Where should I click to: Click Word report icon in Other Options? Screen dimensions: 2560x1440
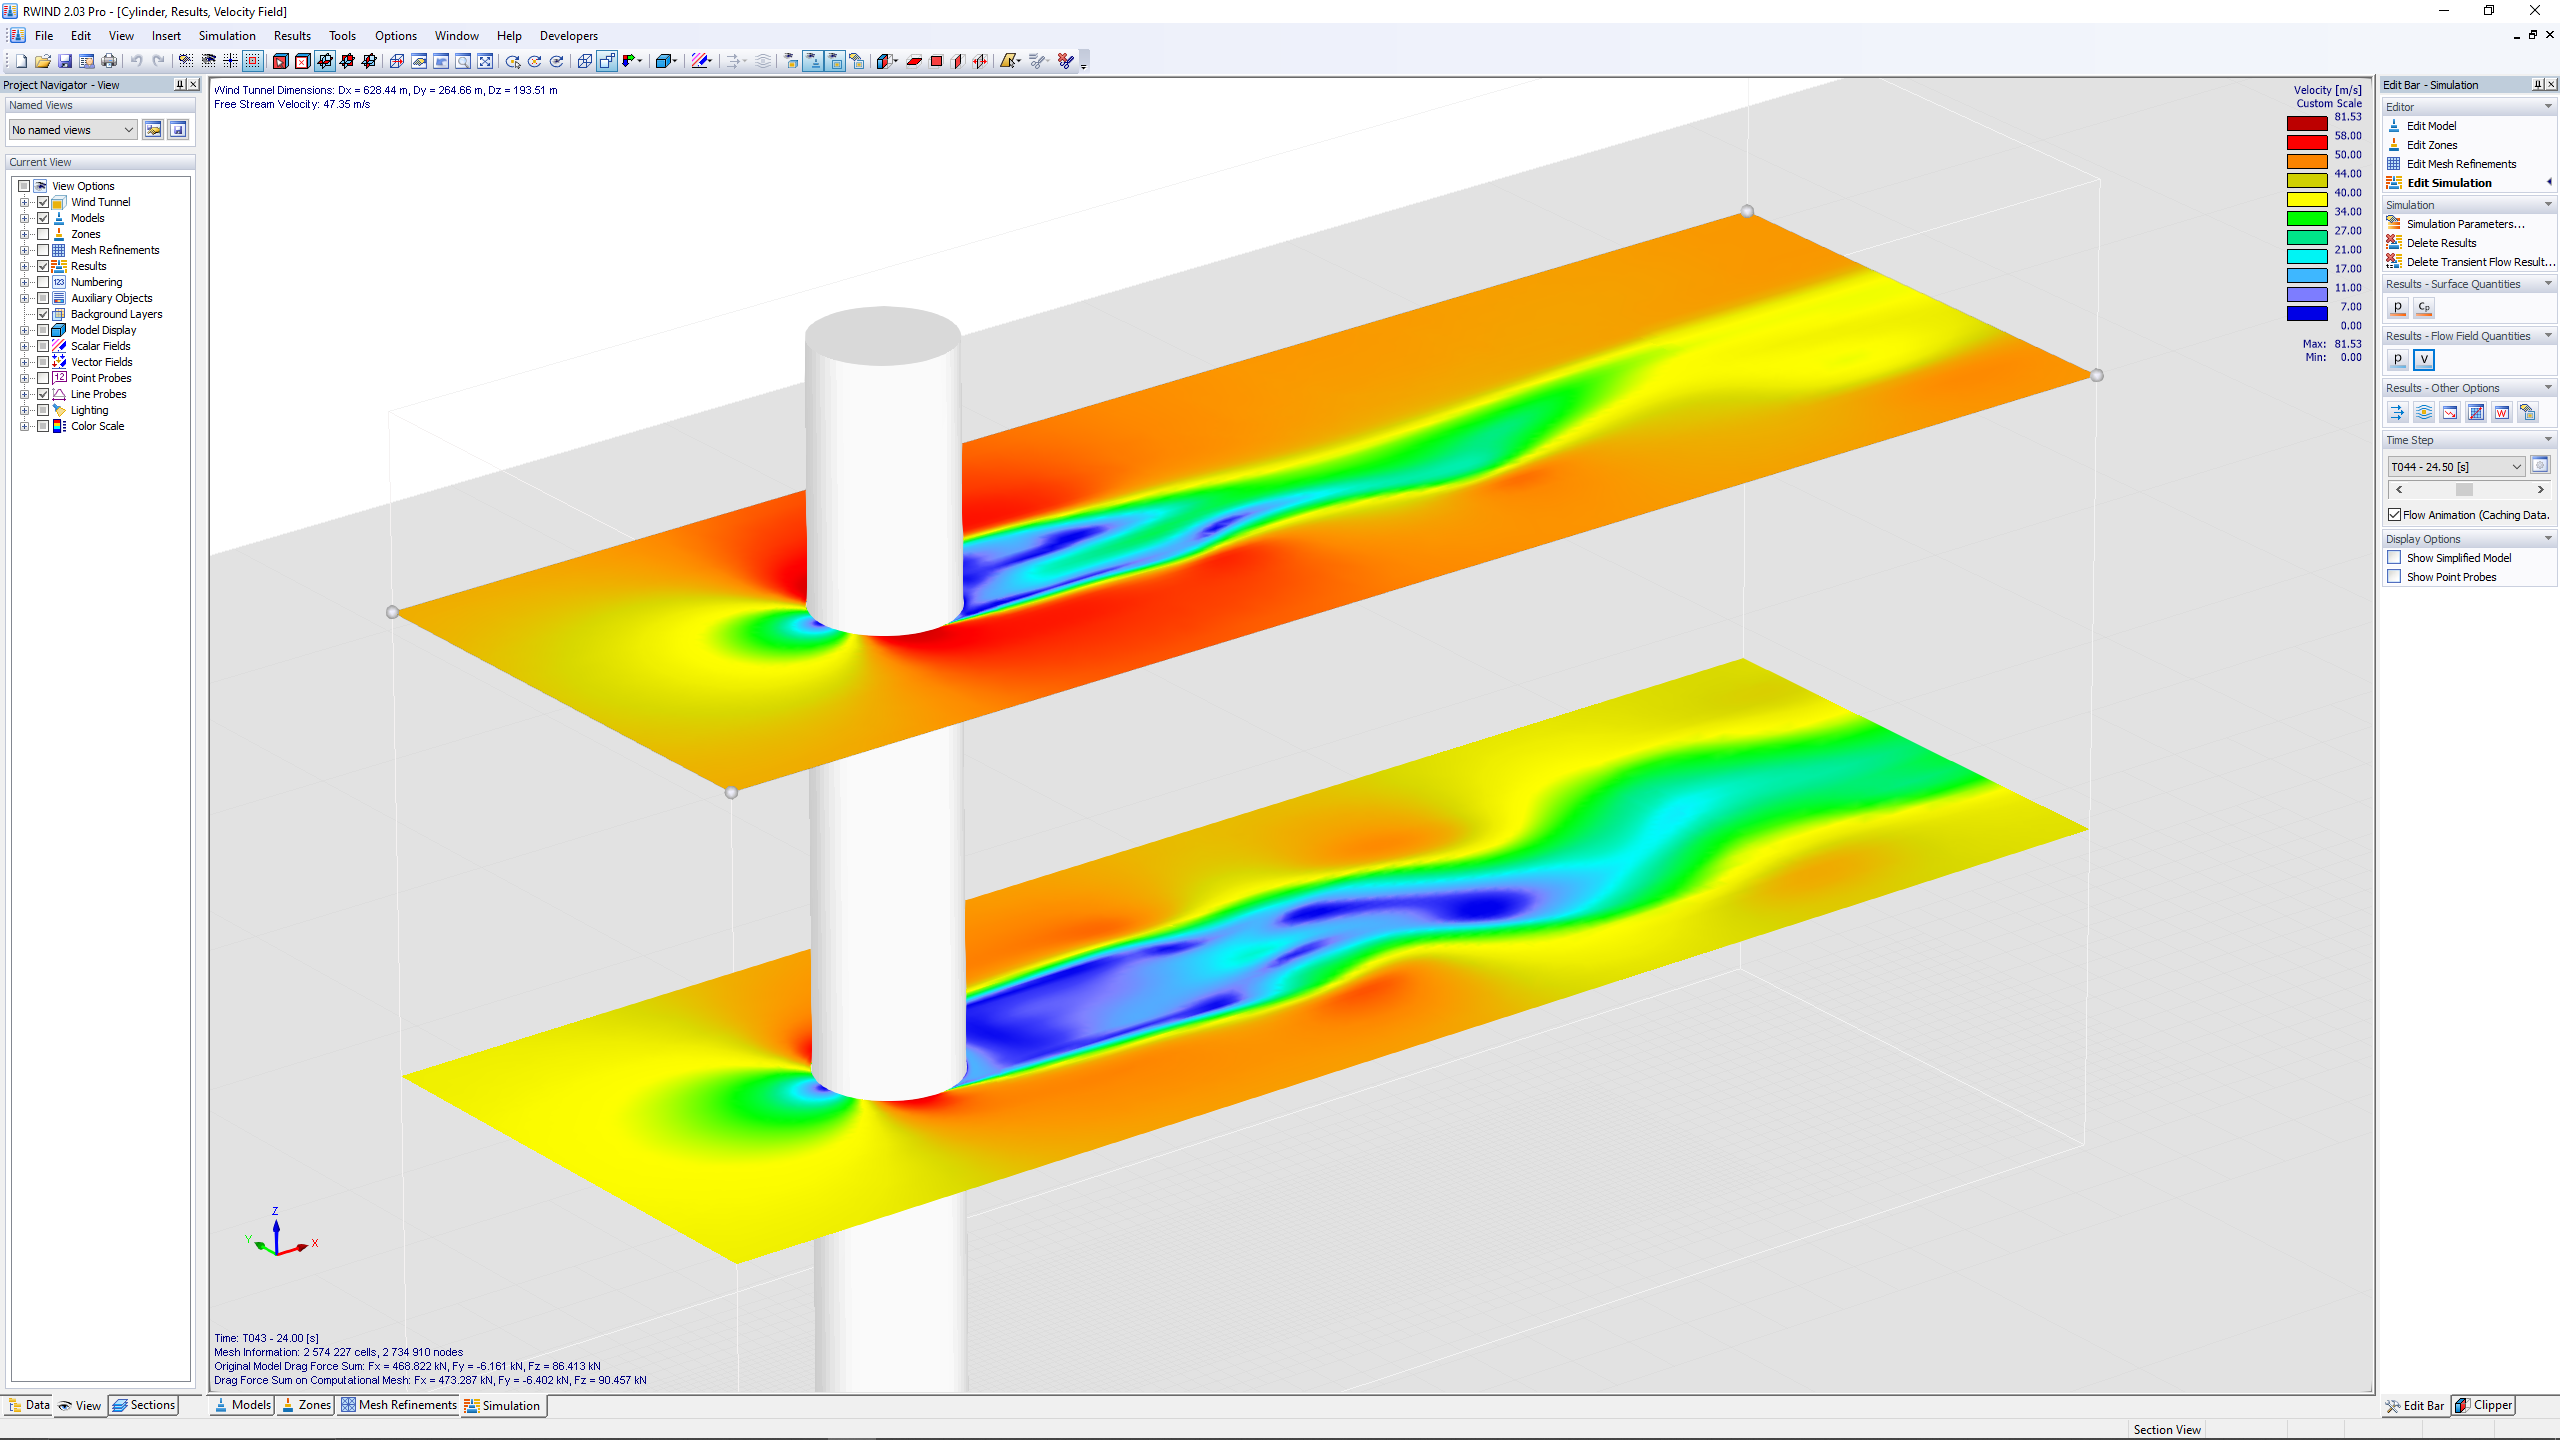2501,412
